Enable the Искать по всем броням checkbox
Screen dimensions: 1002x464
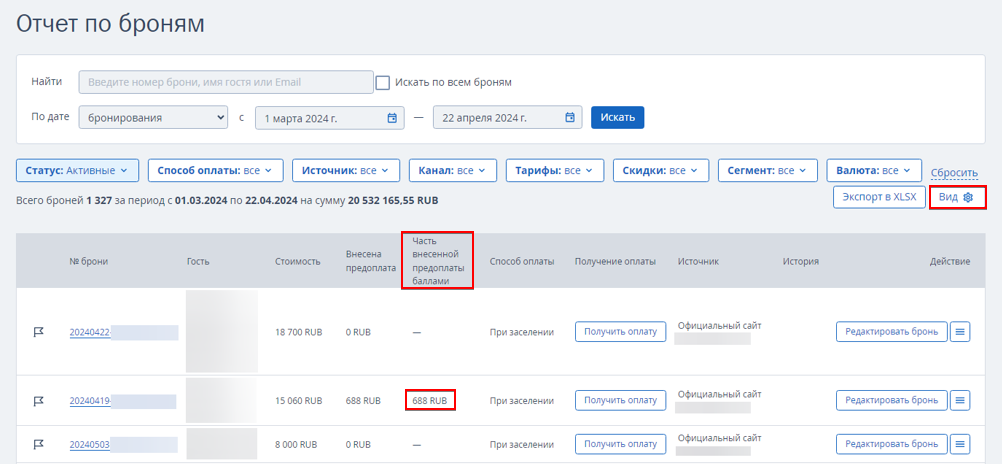point(383,83)
